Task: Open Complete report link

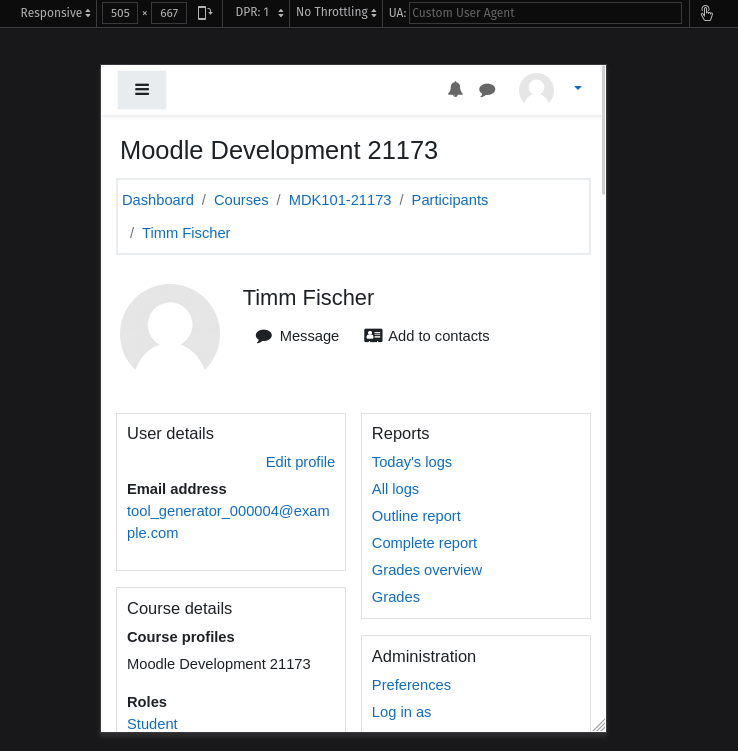Action: pos(424,543)
